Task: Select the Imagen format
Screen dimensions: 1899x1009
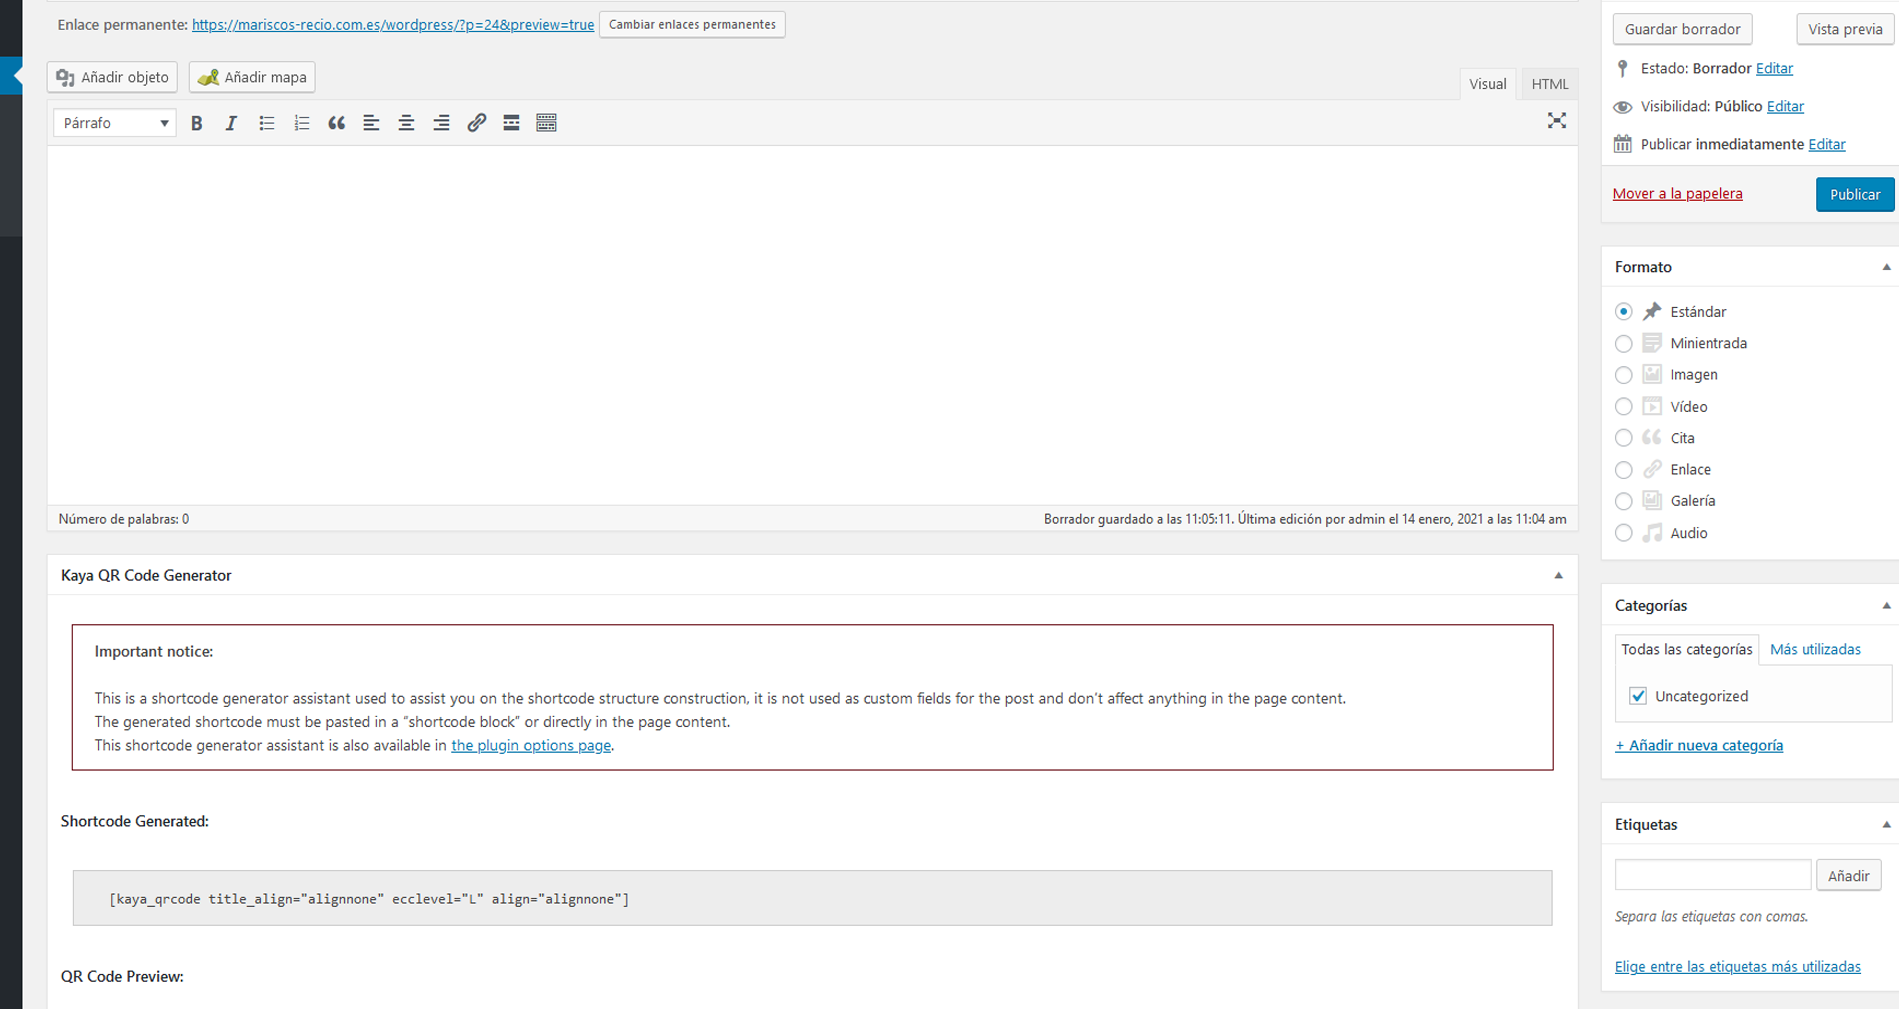Action: pos(1623,375)
